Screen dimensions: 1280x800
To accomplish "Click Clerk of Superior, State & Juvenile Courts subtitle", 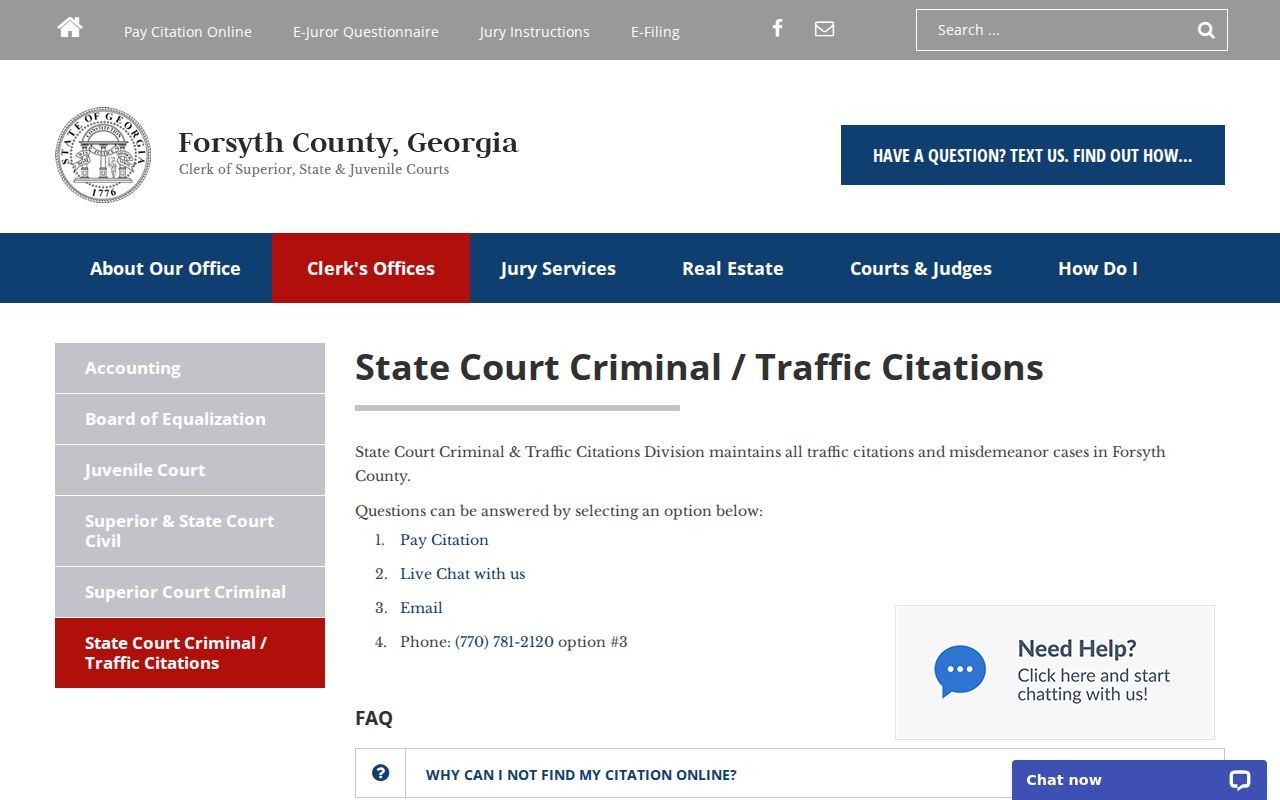I will tap(314, 170).
